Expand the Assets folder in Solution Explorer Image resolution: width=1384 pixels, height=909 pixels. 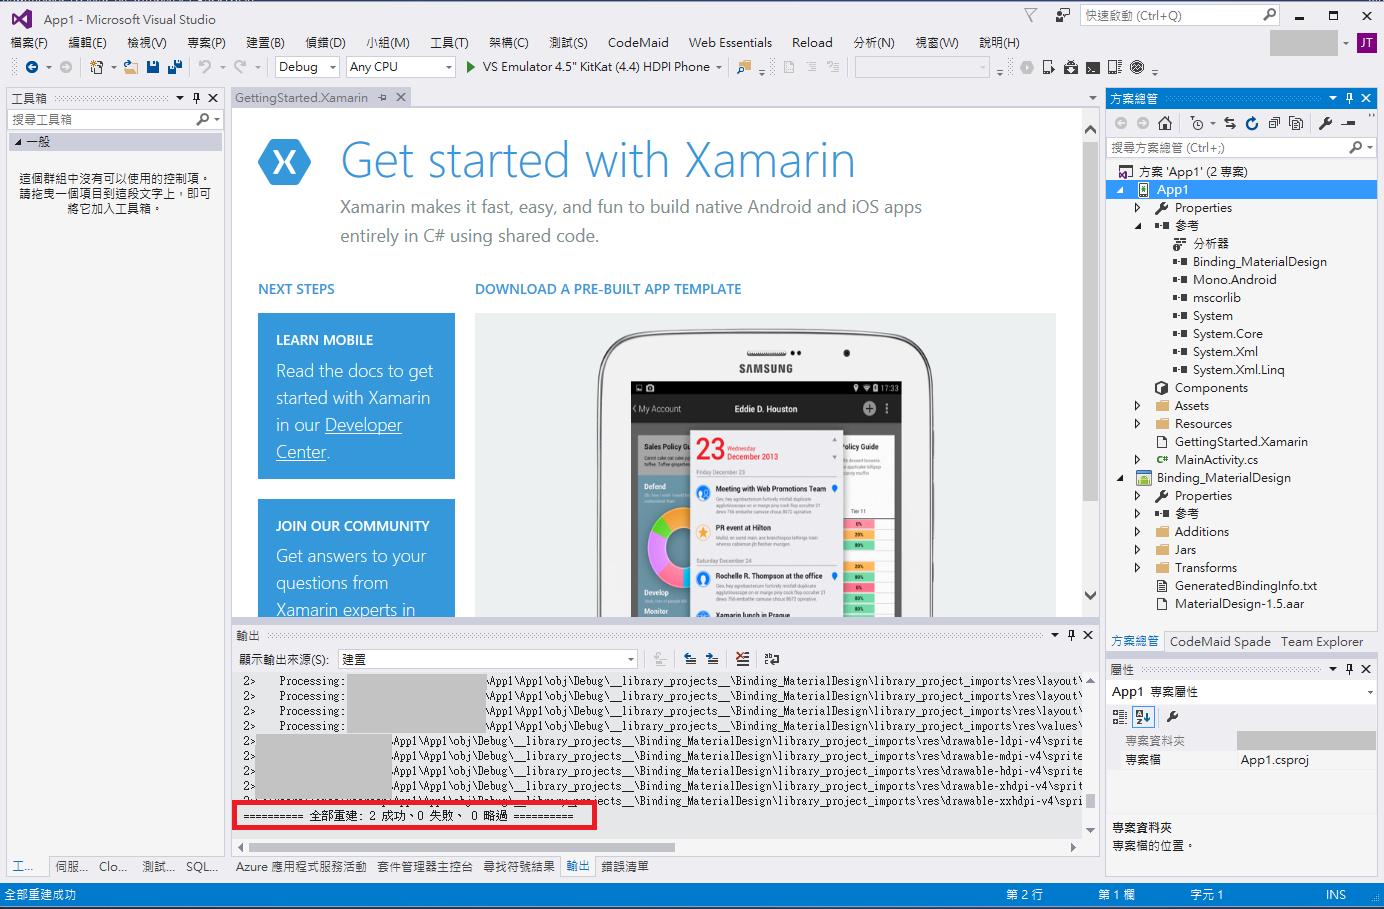[1137, 406]
